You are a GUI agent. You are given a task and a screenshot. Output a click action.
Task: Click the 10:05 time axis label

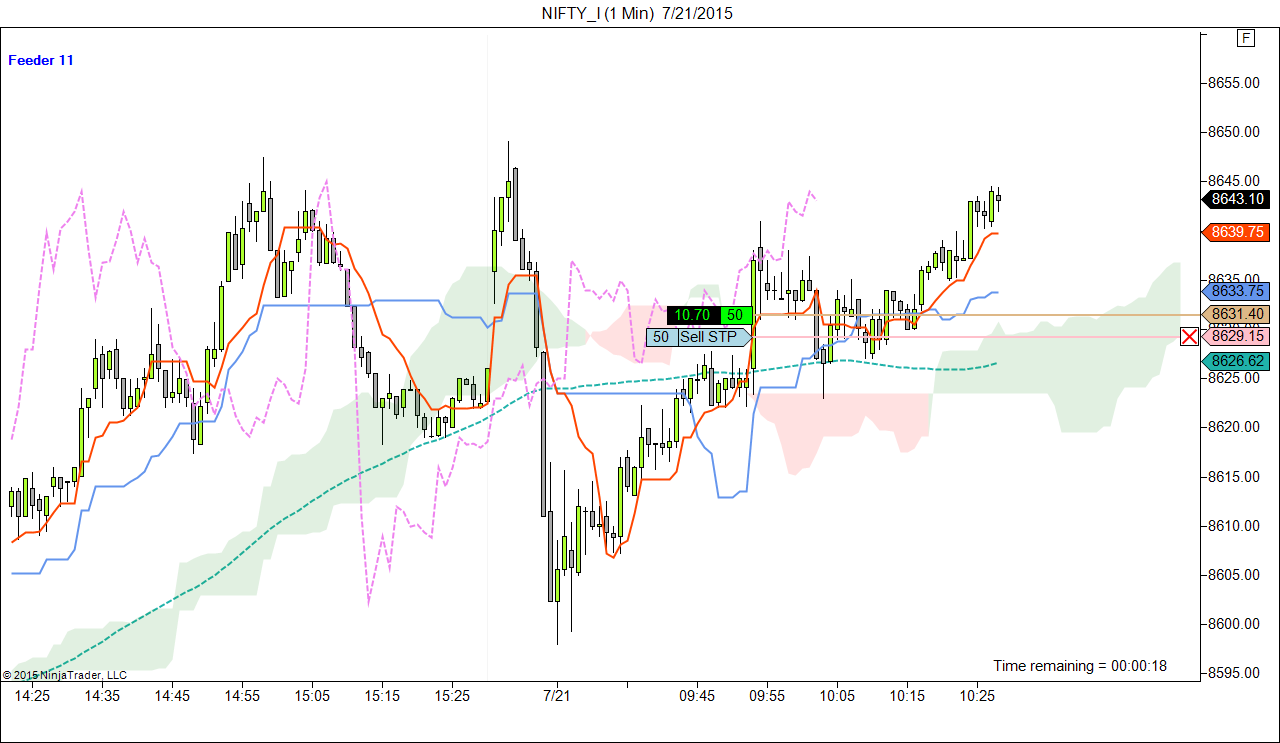click(x=837, y=695)
